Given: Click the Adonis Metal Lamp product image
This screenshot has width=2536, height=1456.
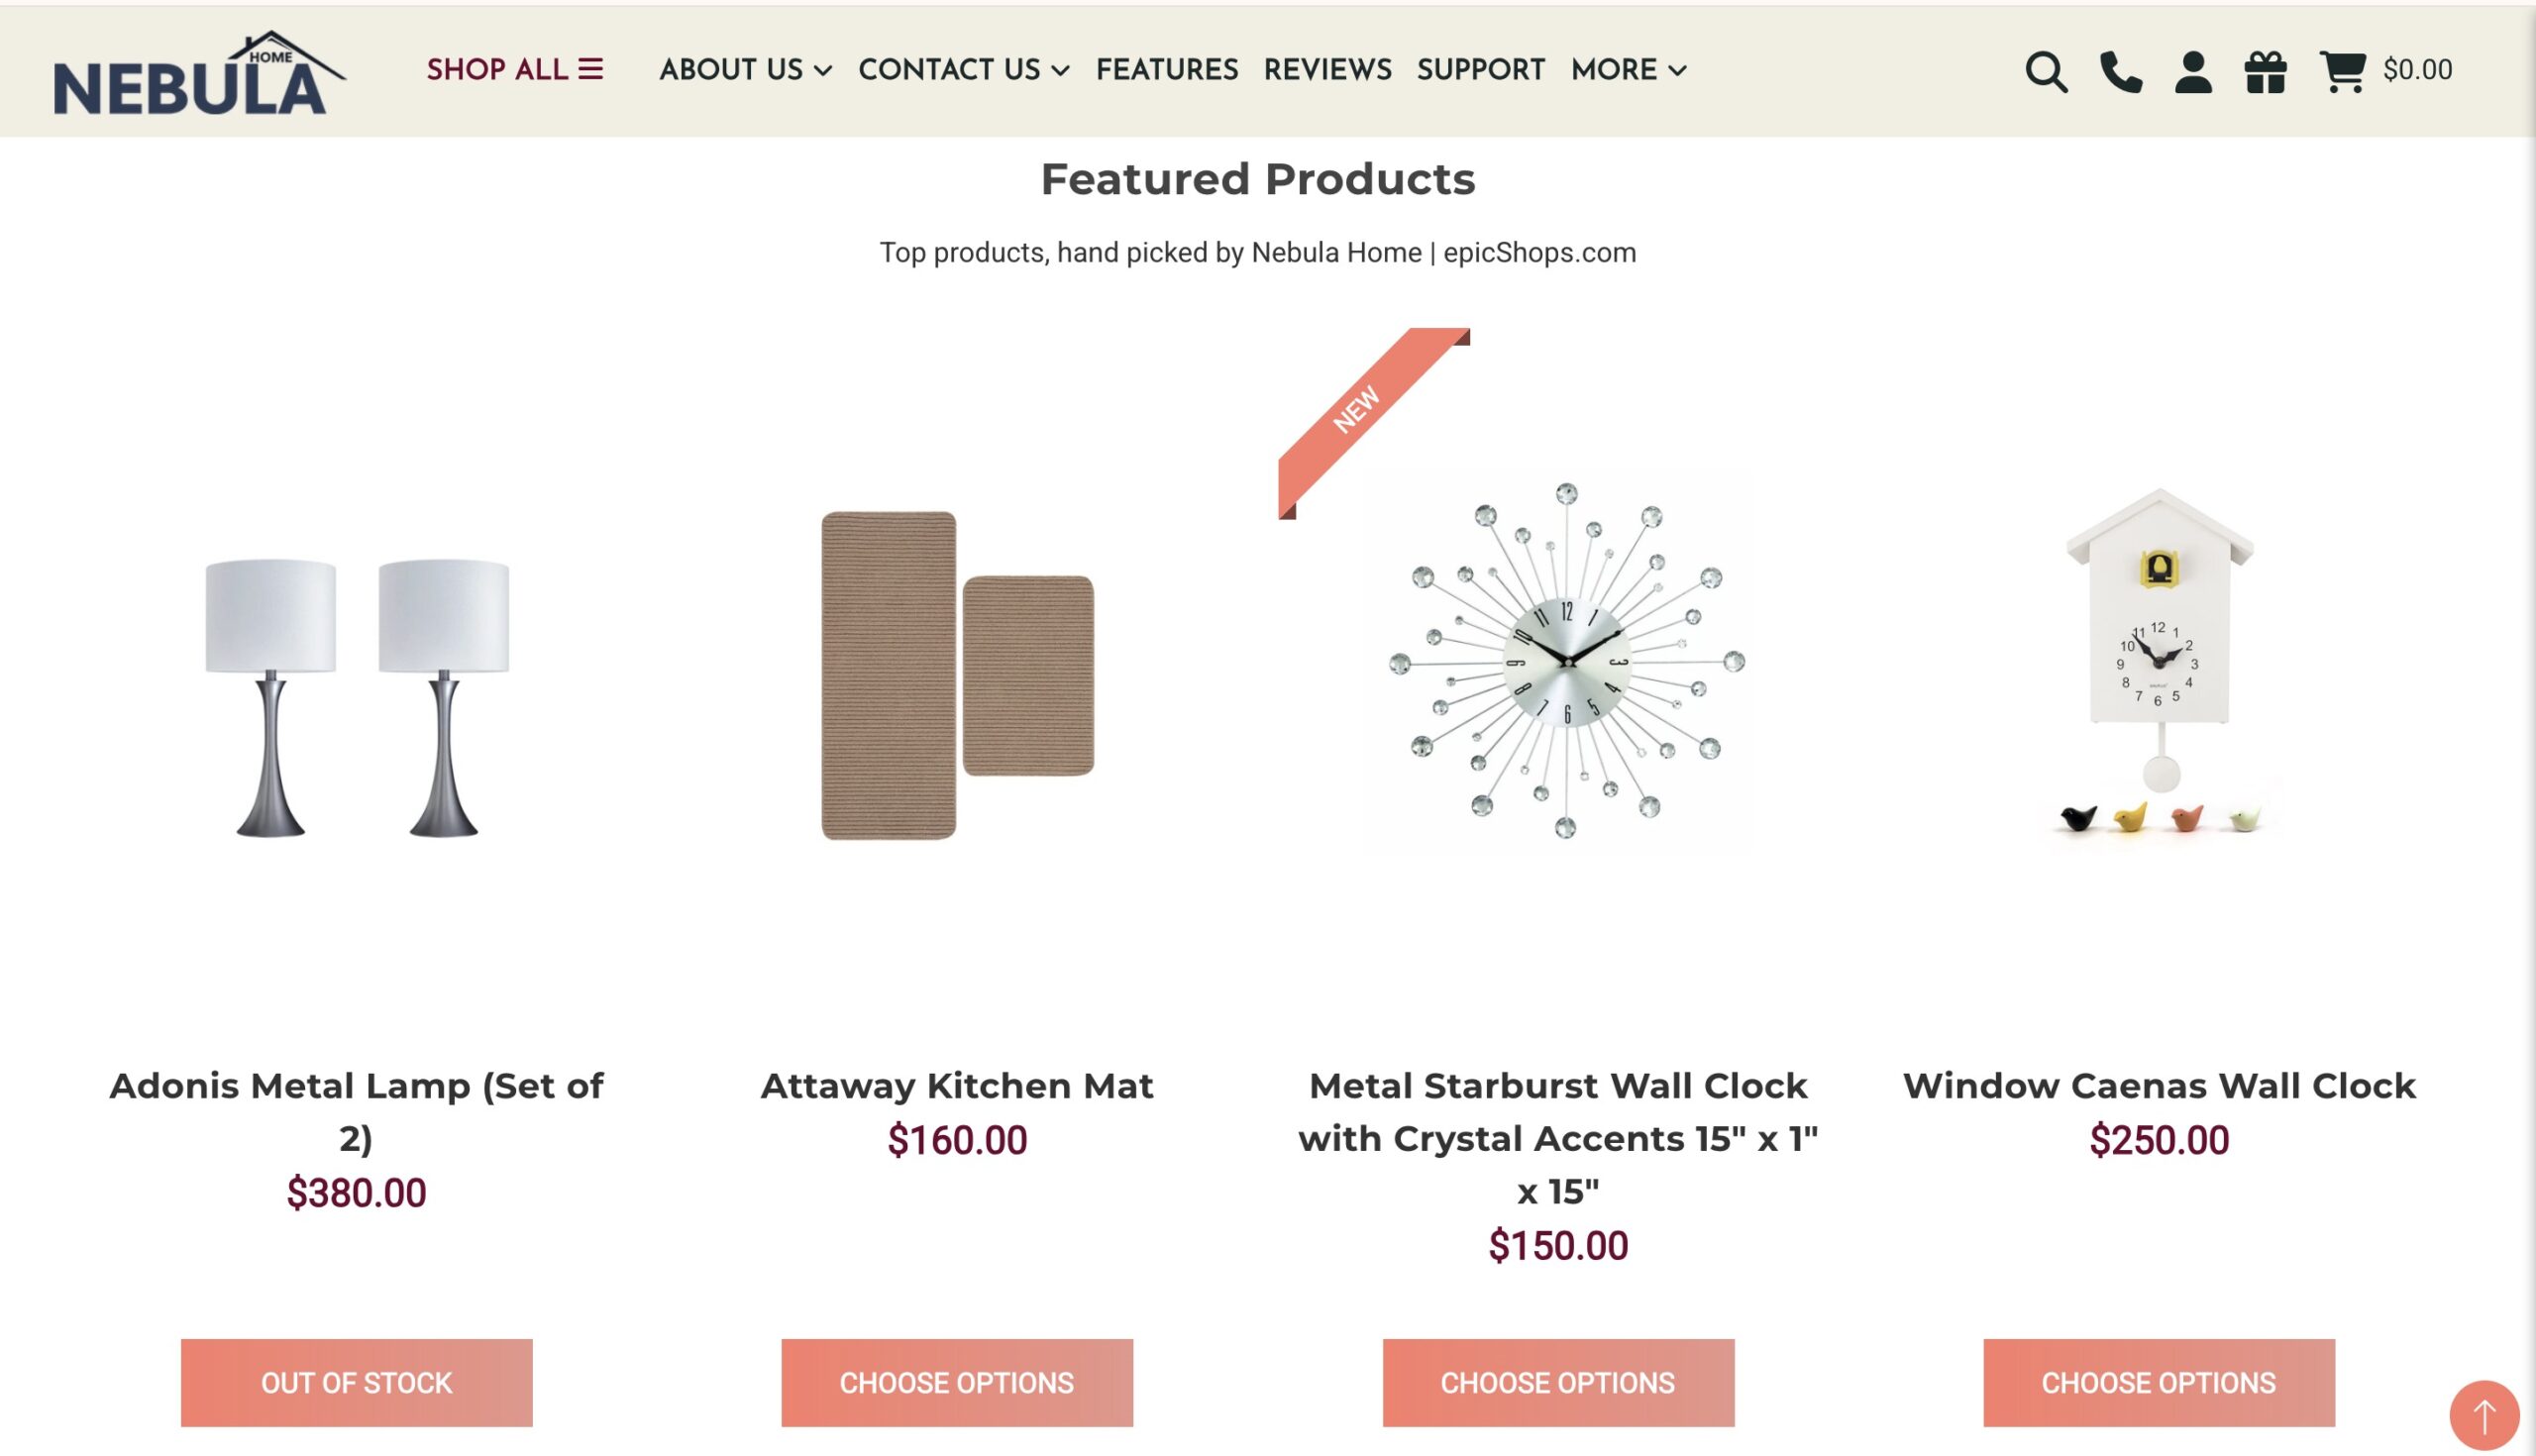Looking at the screenshot, I should click(357, 695).
